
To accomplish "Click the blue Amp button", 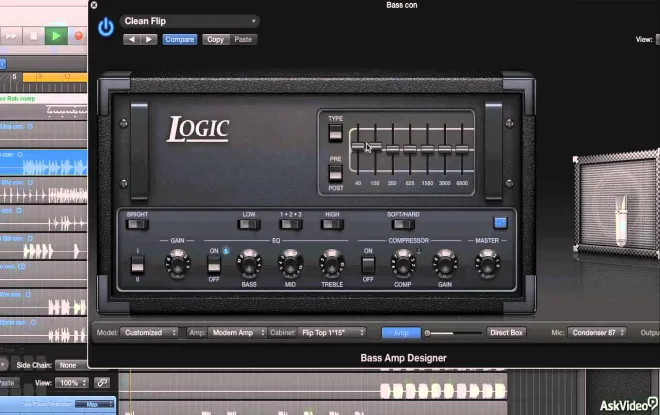I will point(401,333).
